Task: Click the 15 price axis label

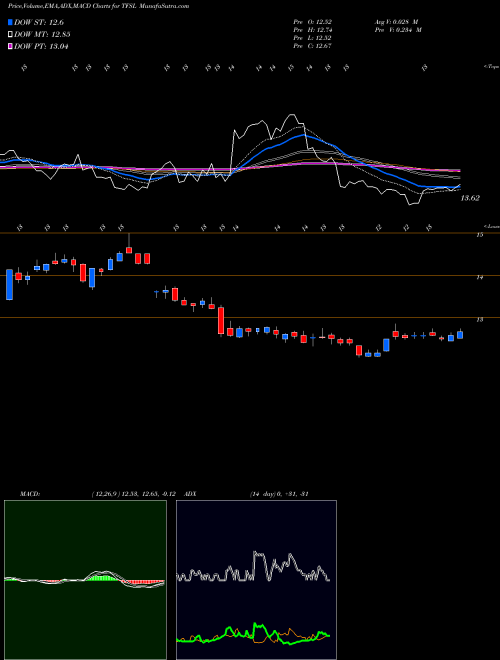Action: click(x=479, y=235)
